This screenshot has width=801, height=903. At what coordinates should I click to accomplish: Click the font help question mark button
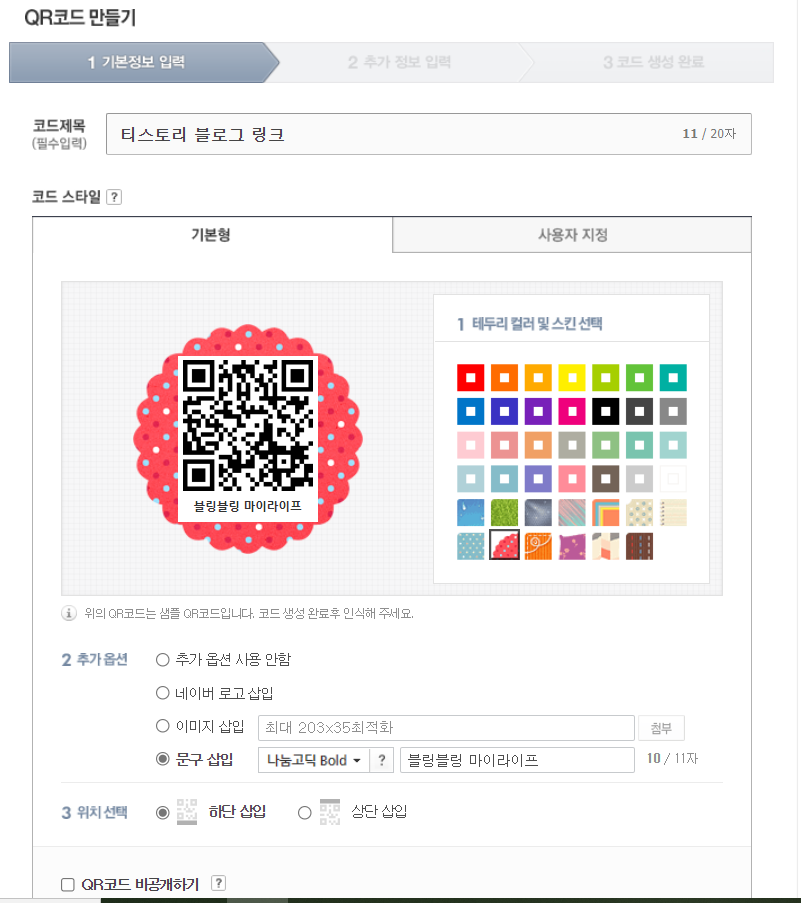(x=382, y=760)
